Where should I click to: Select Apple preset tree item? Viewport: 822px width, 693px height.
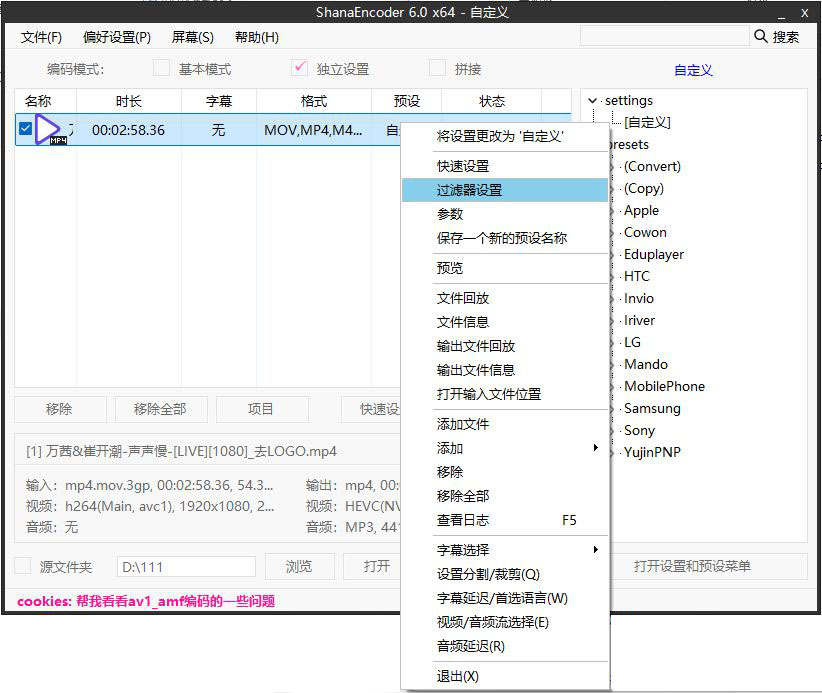point(641,210)
